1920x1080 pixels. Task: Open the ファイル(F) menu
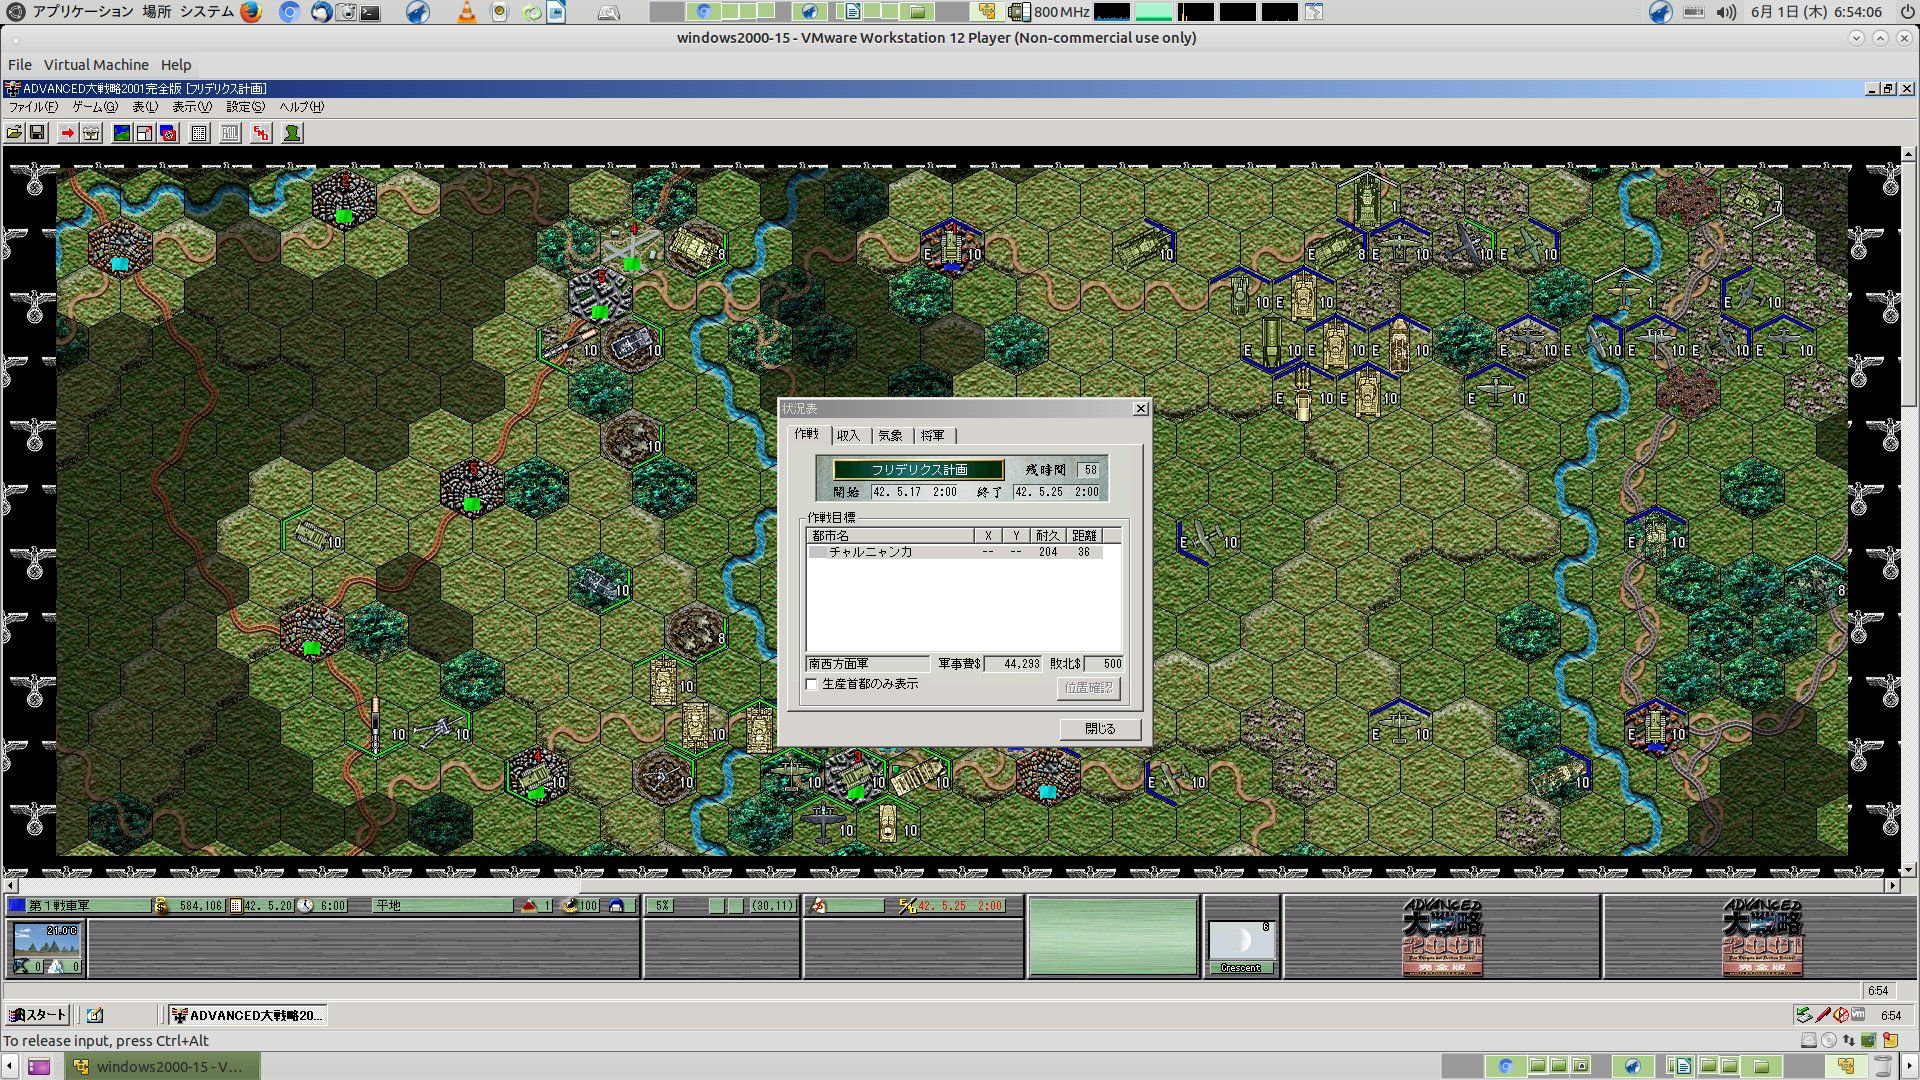33,107
